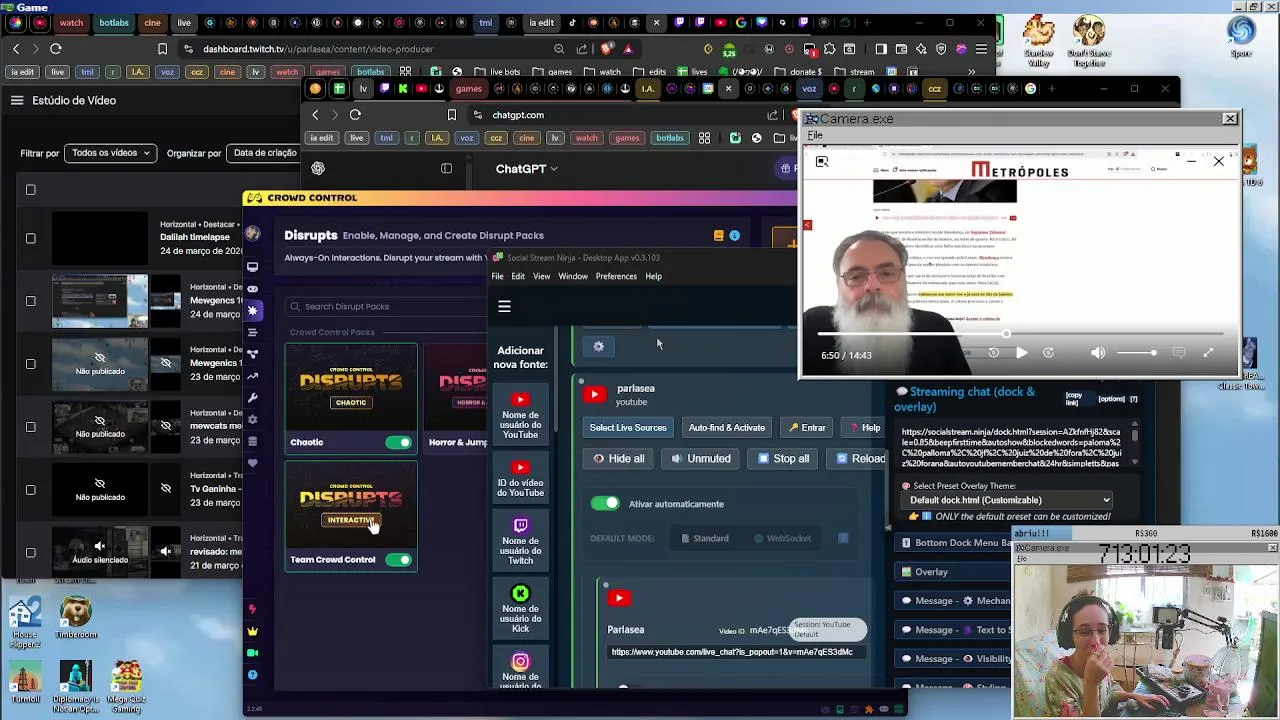
Task: Click the crown icon in Crowd Control sidebar
Action: coord(252,631)
